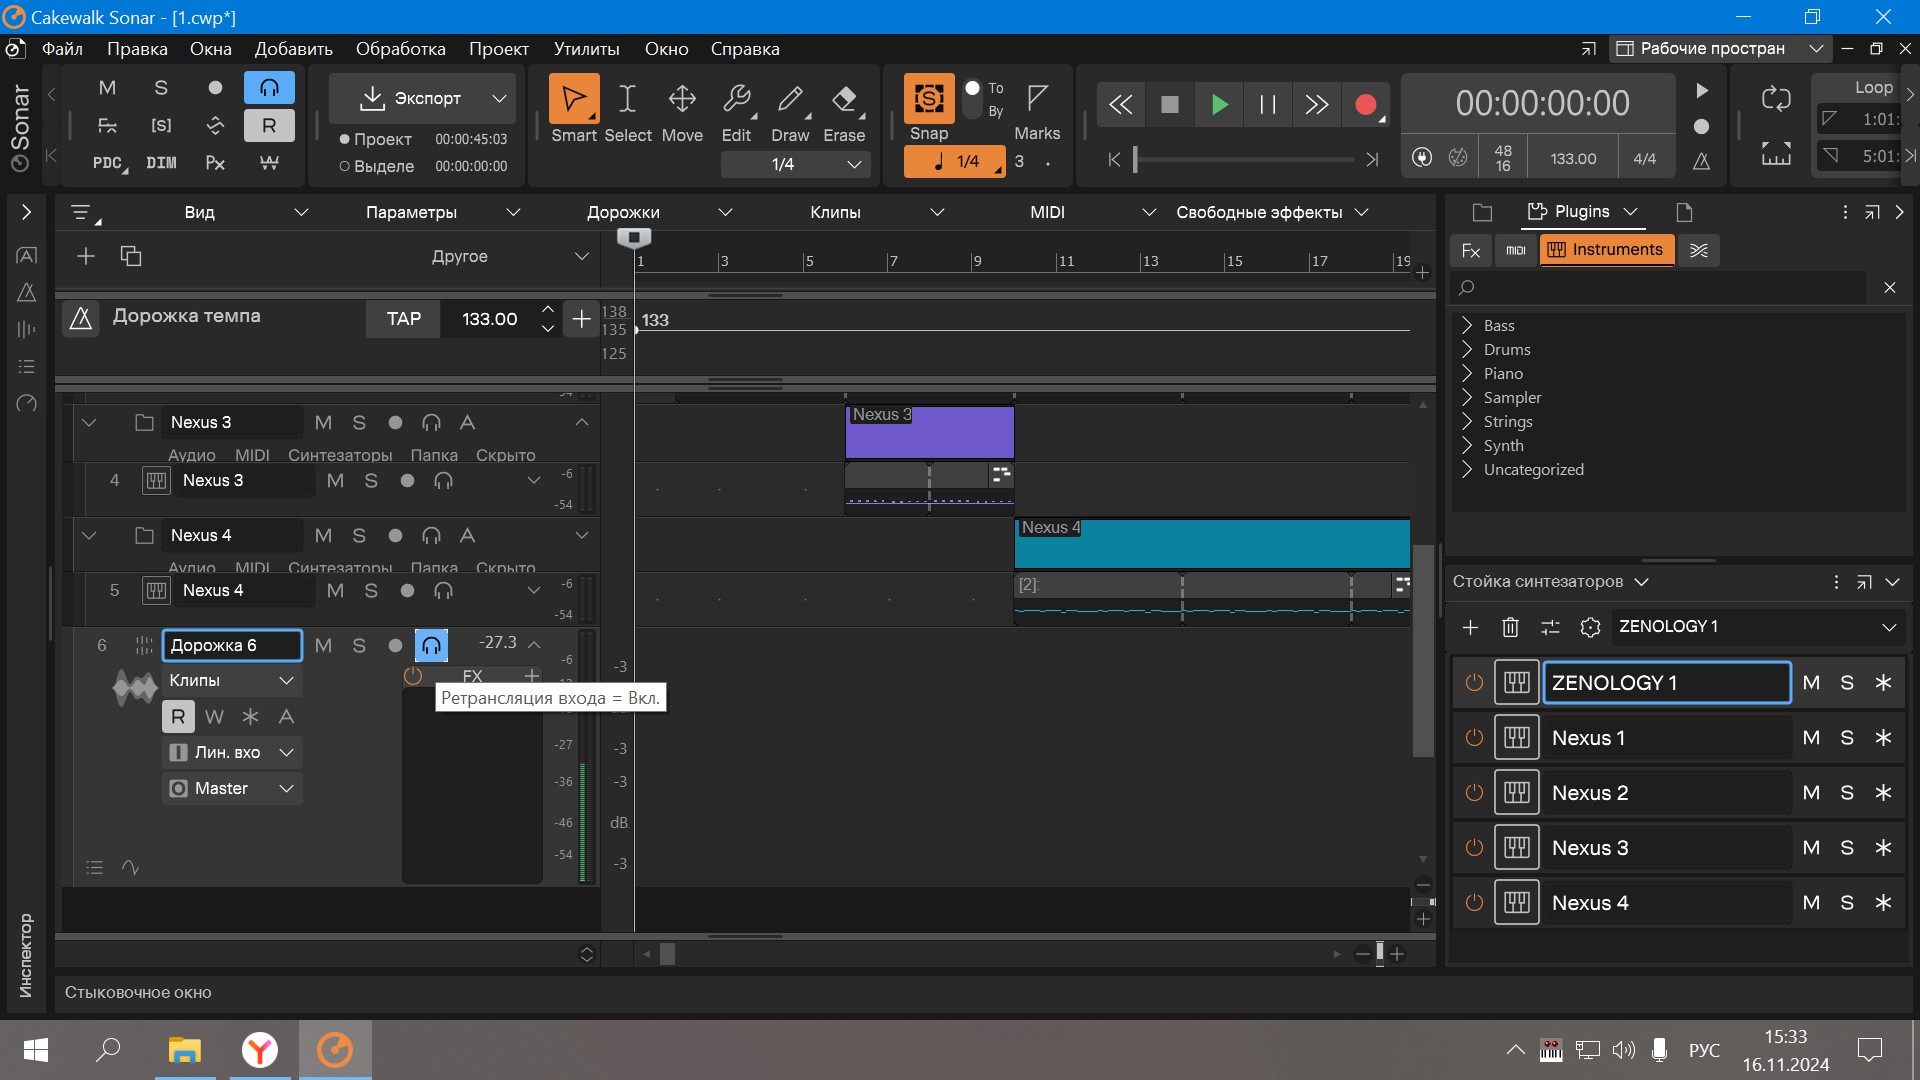This screenshot has height=1080, width=1920.
Task: Toggle ZENOLOGY 1 synth power button
Action: [1474, 683]
